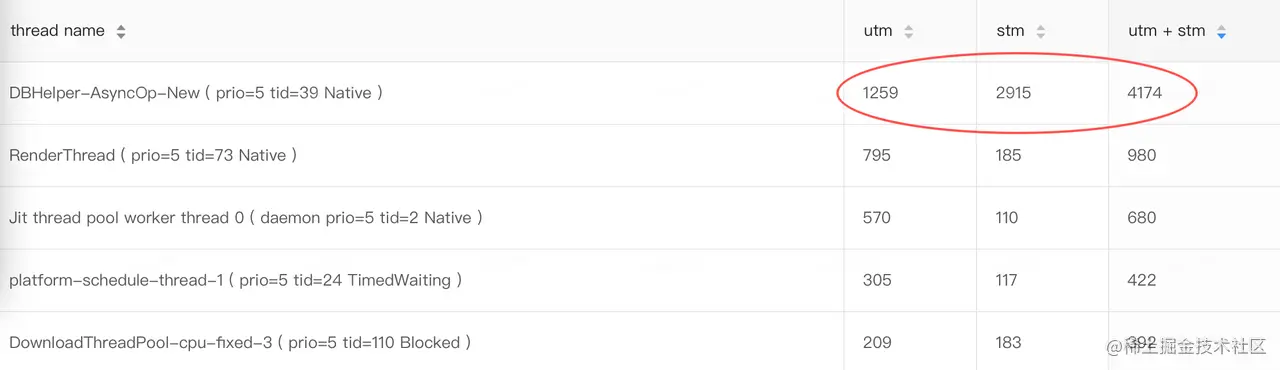Click the stm sort arrows icon
The height and width of the screenshot is (370, 1280).
click(1040, 32)
